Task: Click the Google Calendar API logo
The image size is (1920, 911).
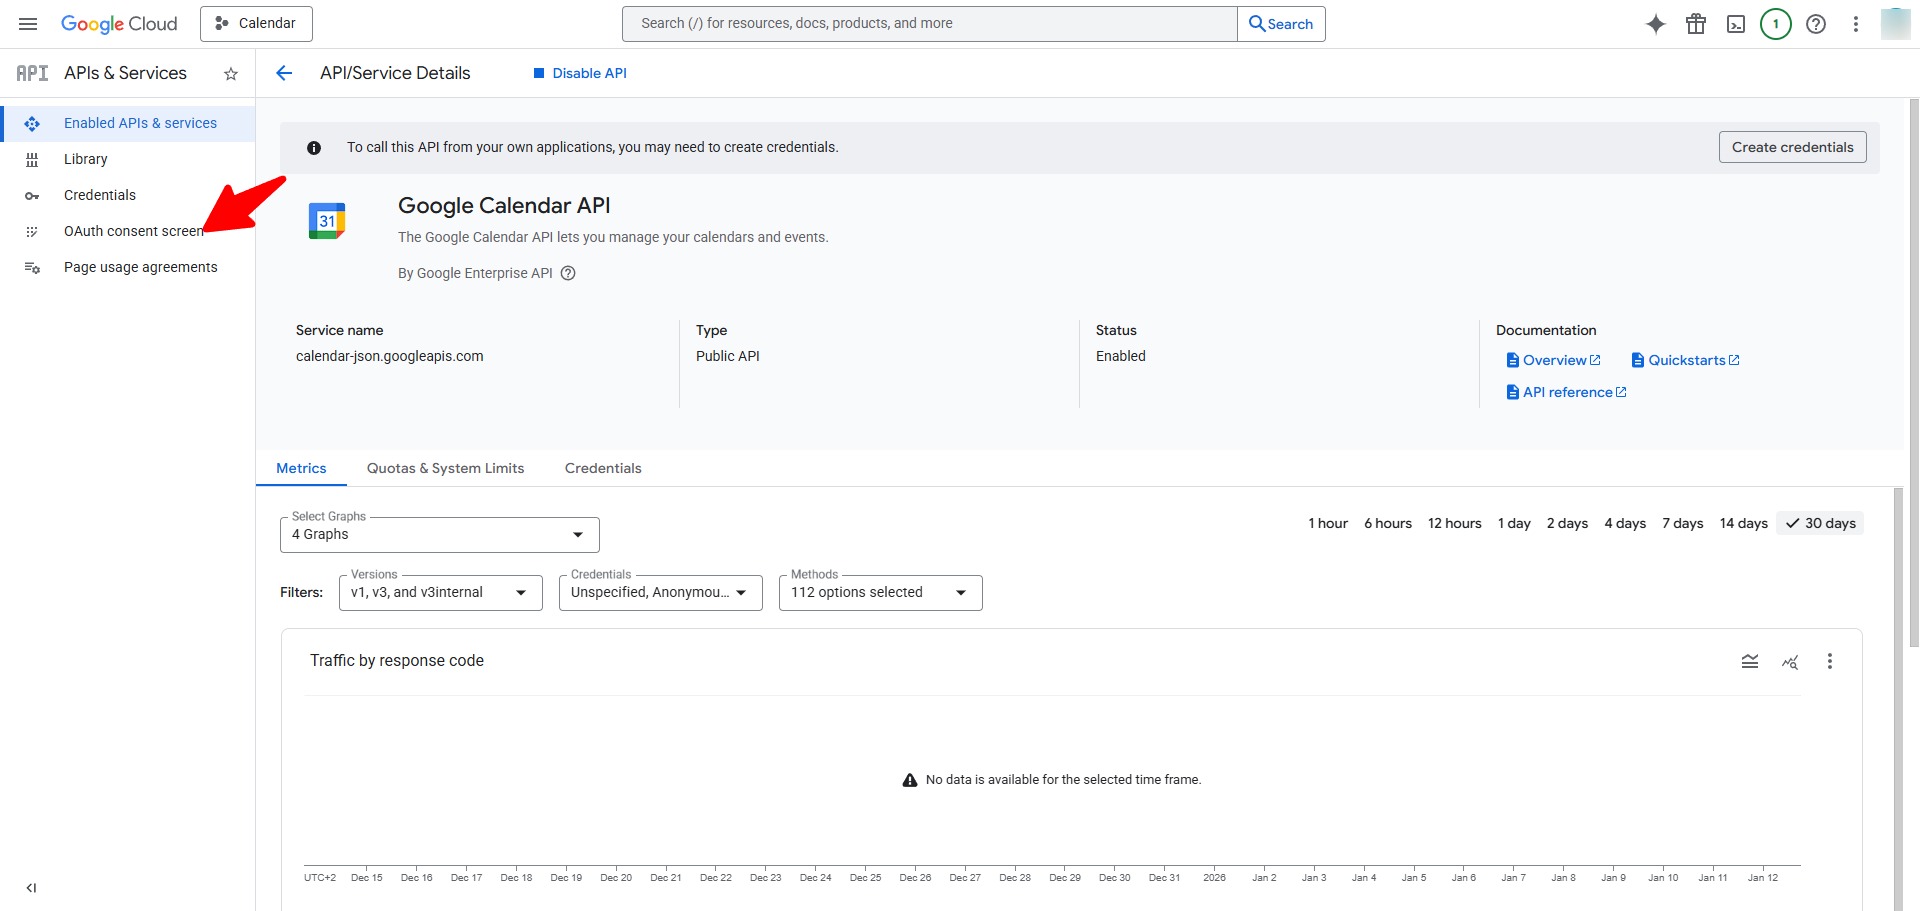Action: click(327, 221)
